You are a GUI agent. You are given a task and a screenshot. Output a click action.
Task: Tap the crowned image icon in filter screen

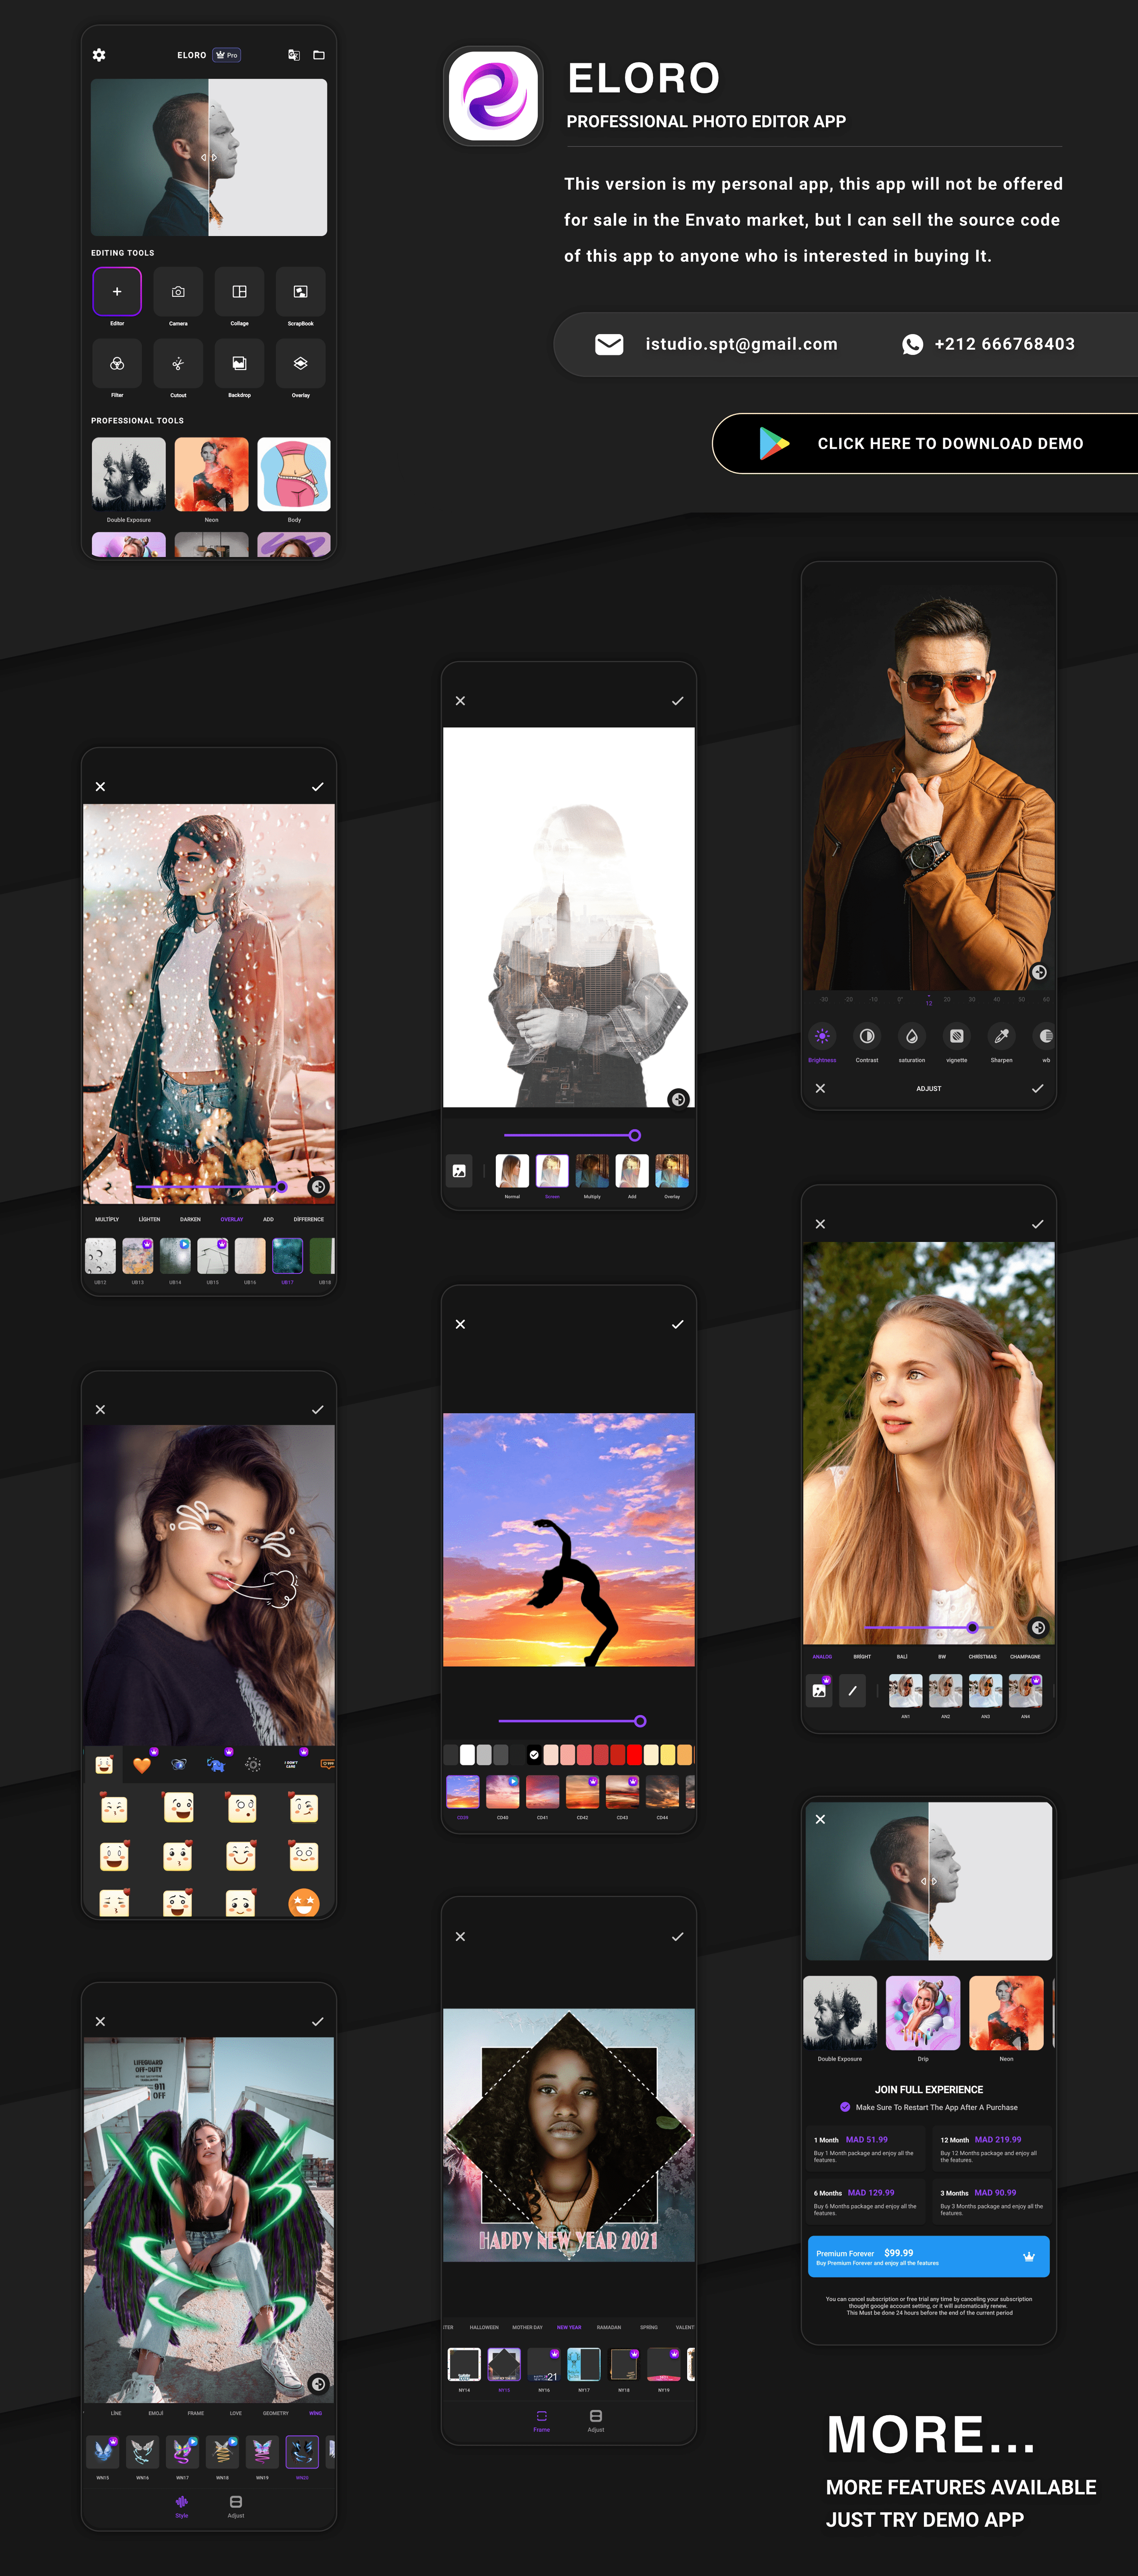tap(819, 1691)
